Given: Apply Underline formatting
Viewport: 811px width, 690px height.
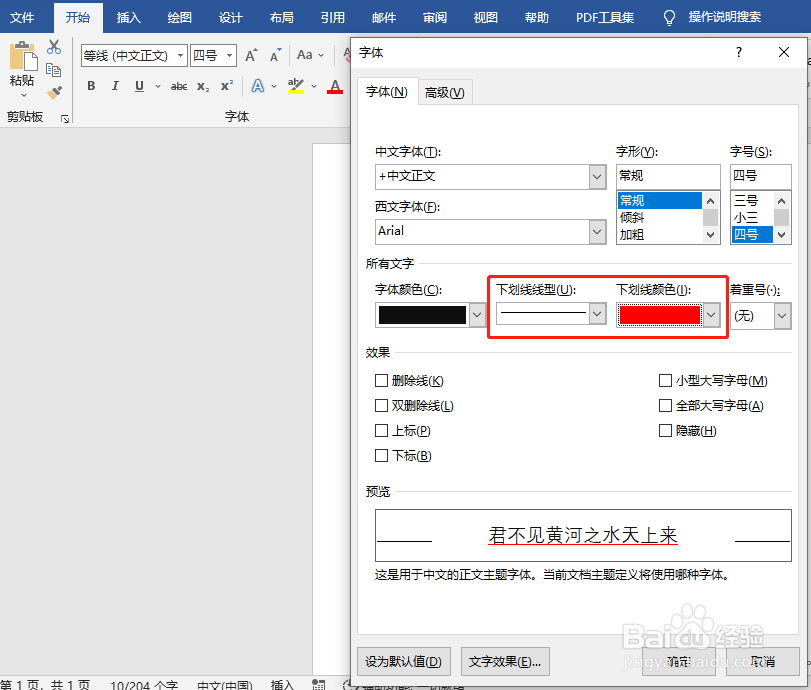Looking at the screenshot, I should 139,86.
